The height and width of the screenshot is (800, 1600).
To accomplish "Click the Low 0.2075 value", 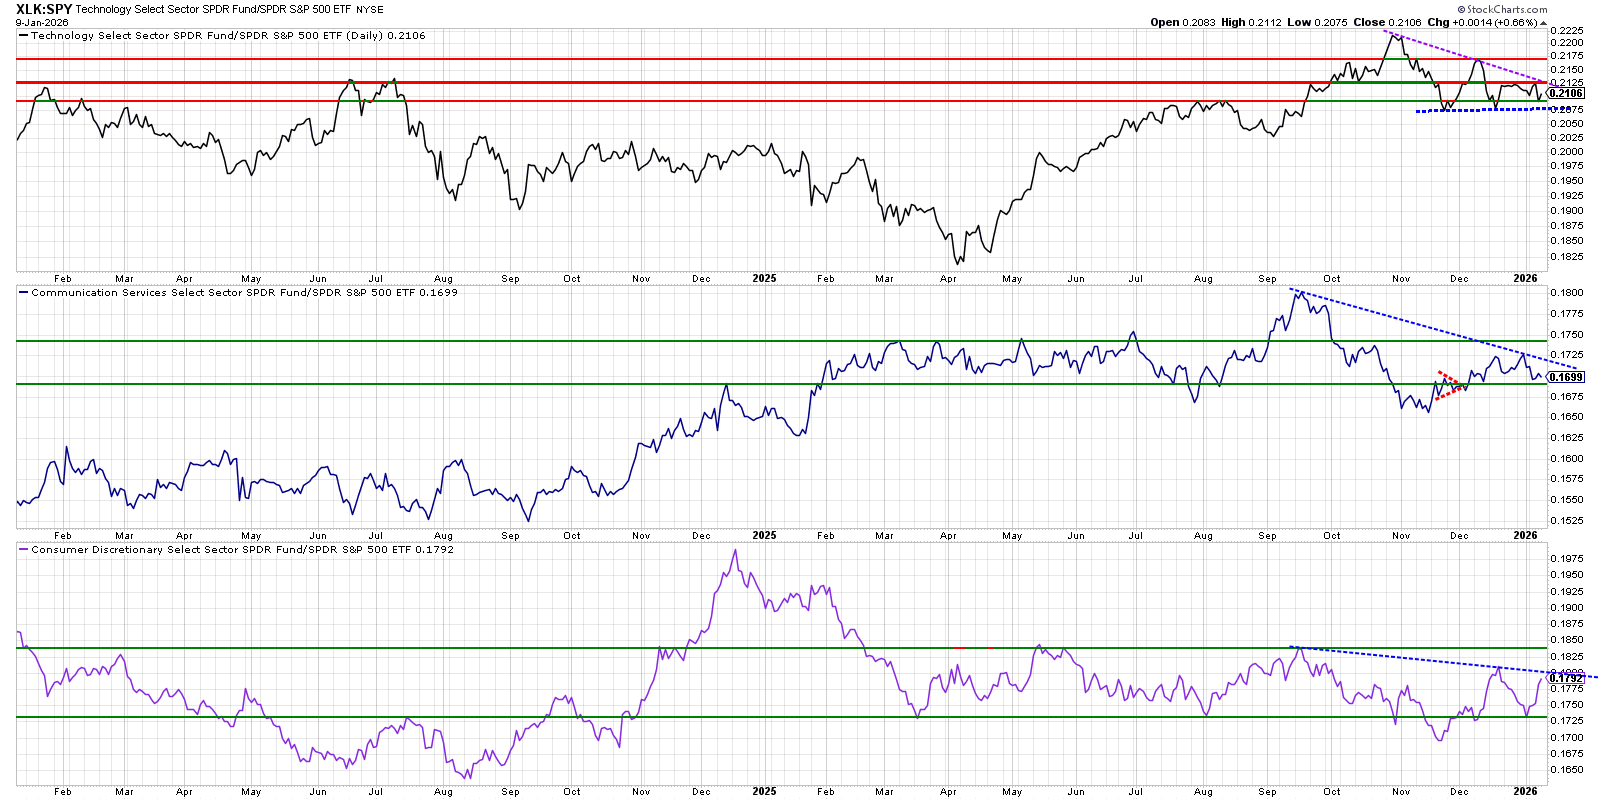I will pyautogui.click(x=1319, y=22).
